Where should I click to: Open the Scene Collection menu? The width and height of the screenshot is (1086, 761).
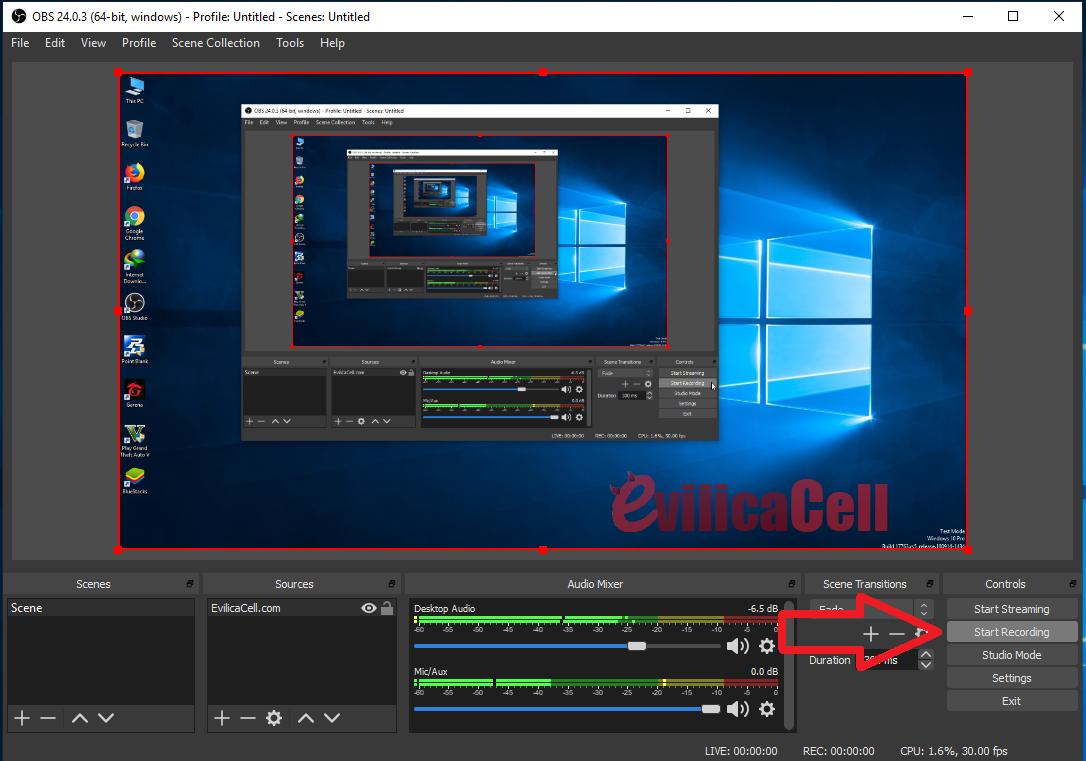pos(216,42)
